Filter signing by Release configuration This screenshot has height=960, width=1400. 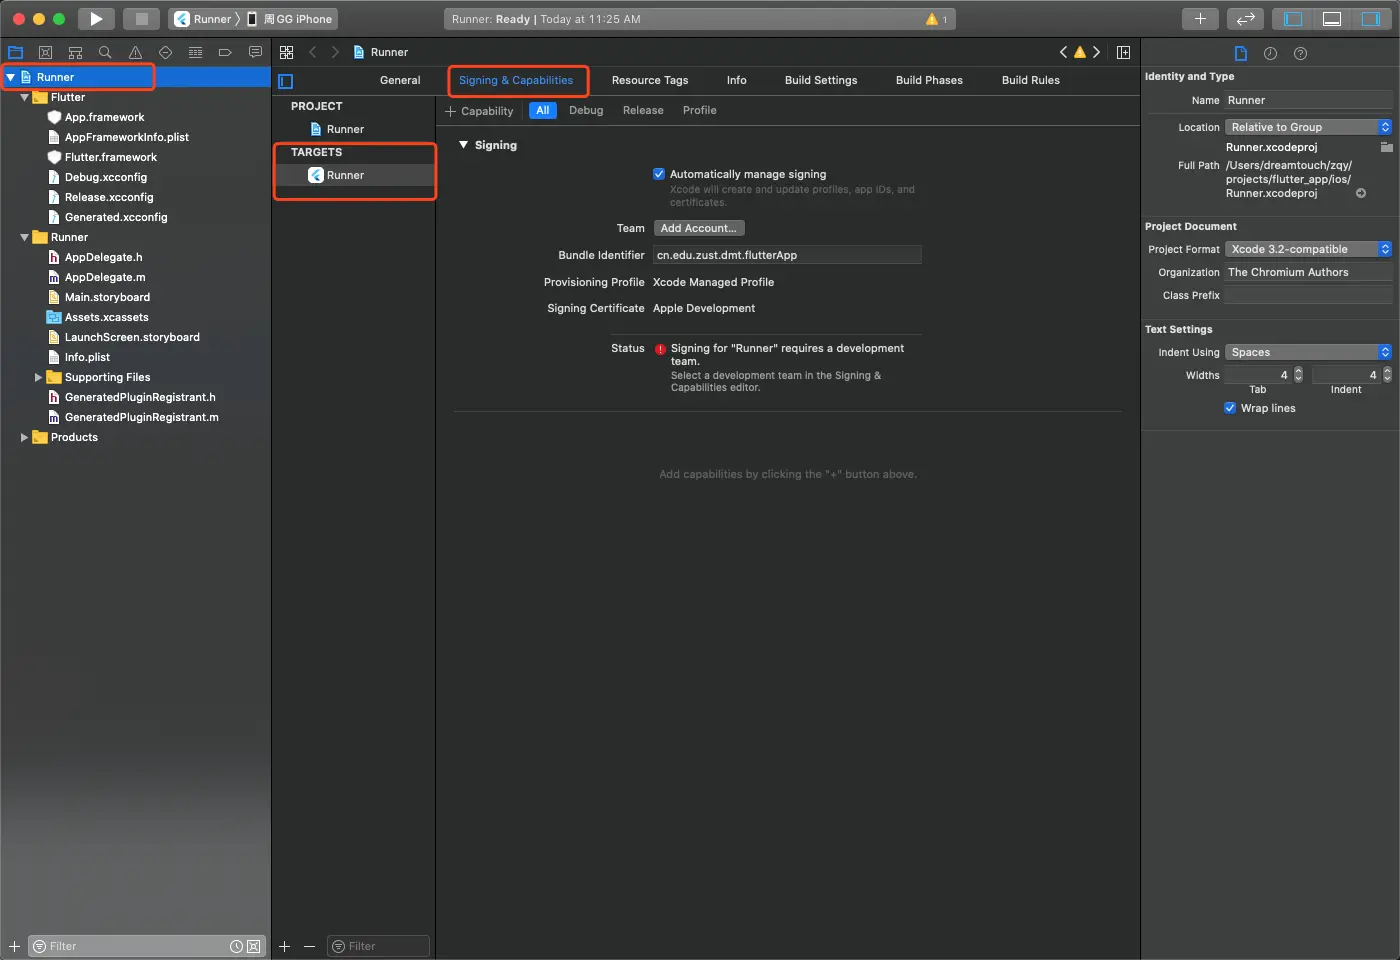pos(643,110)
